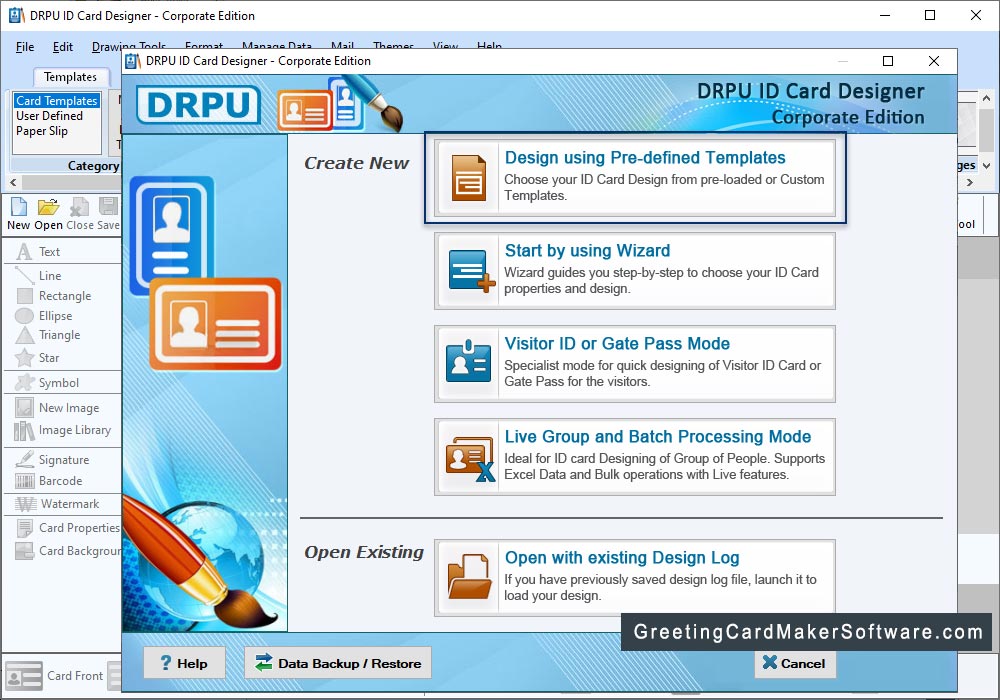The width and height of the screenshot is (1000, 700).
Task: Click the Save icon in main toolbar
Action: 108,207
